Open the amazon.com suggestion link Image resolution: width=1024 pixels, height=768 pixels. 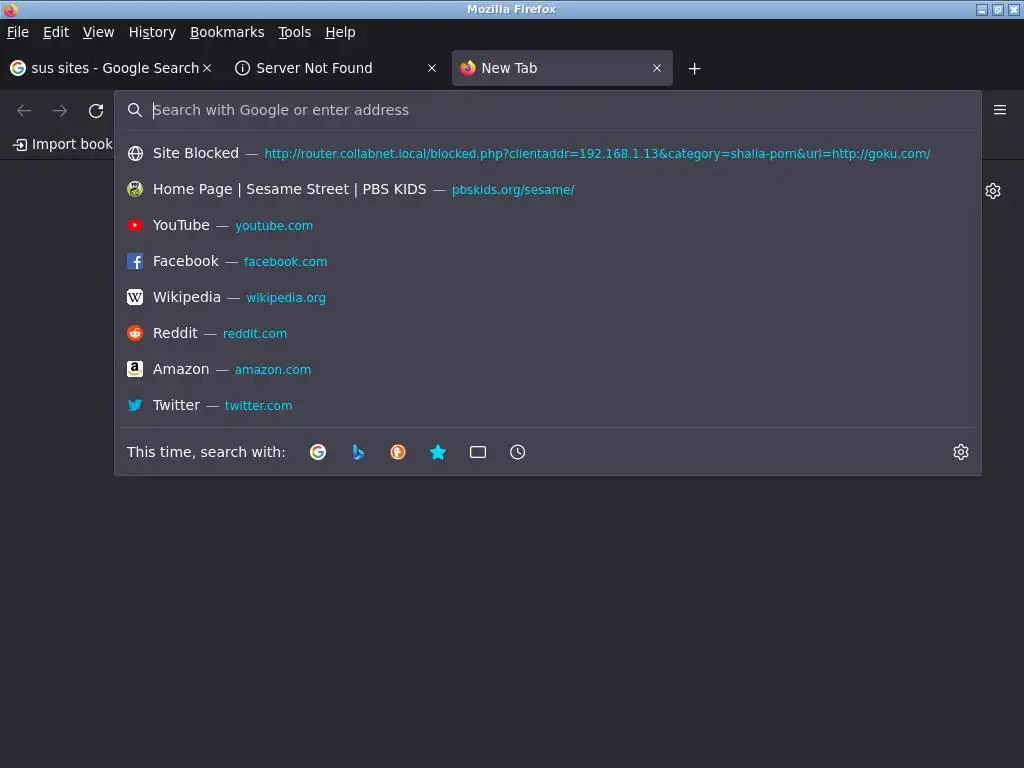point(273,369)
